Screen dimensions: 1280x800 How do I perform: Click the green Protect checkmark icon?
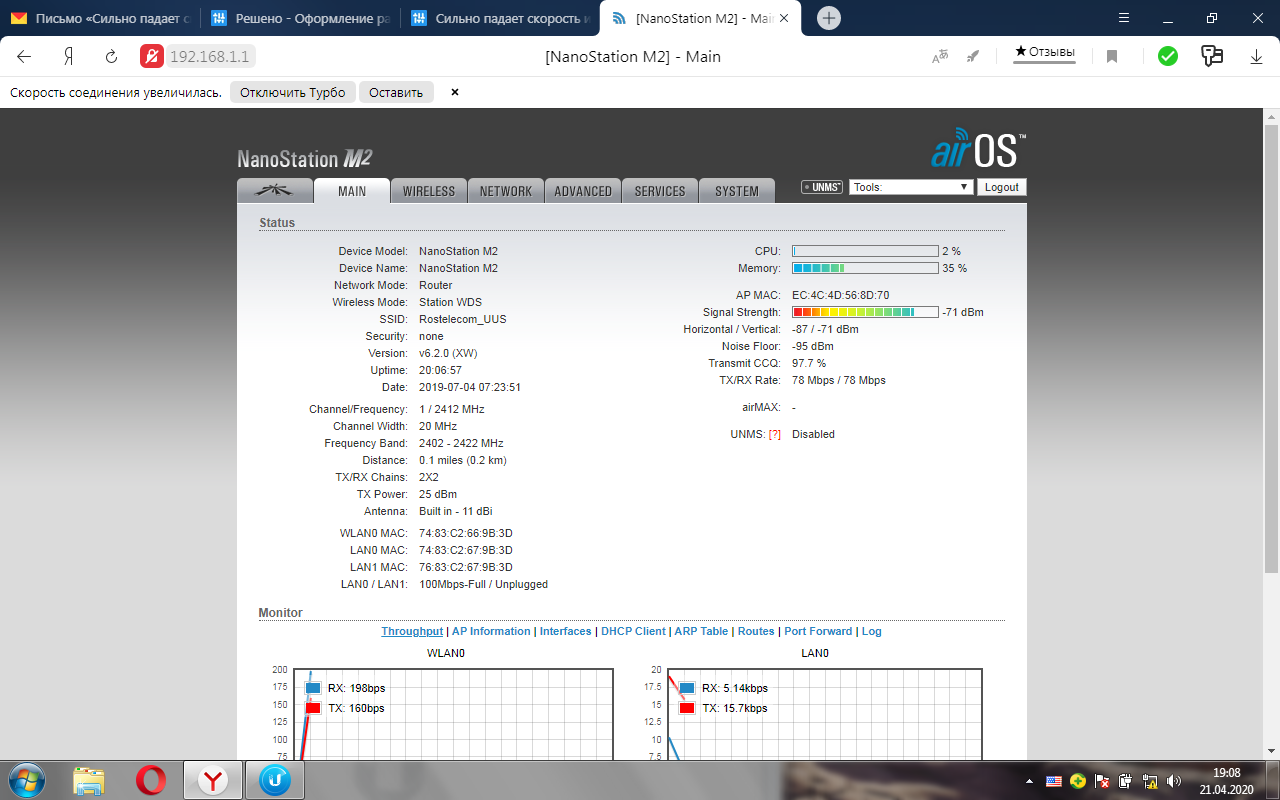[x=1168, y=56]
